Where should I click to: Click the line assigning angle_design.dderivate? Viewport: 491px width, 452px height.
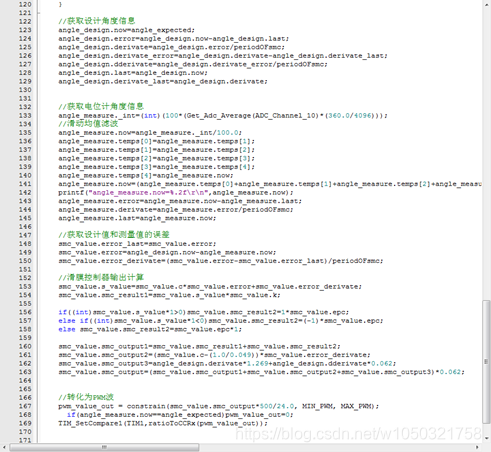click(x=193, y=64)
